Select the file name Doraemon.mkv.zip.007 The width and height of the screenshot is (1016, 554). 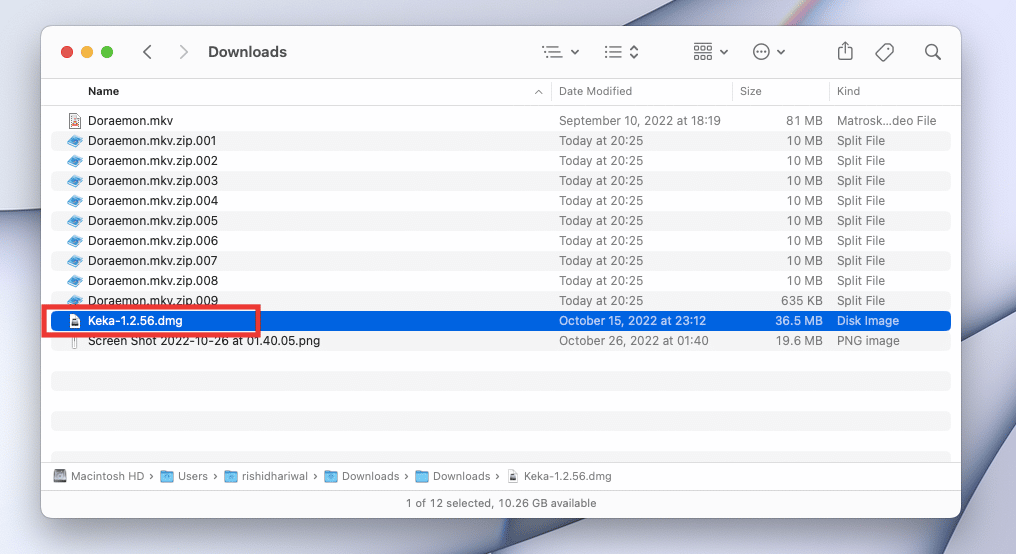tap(153, 261)
